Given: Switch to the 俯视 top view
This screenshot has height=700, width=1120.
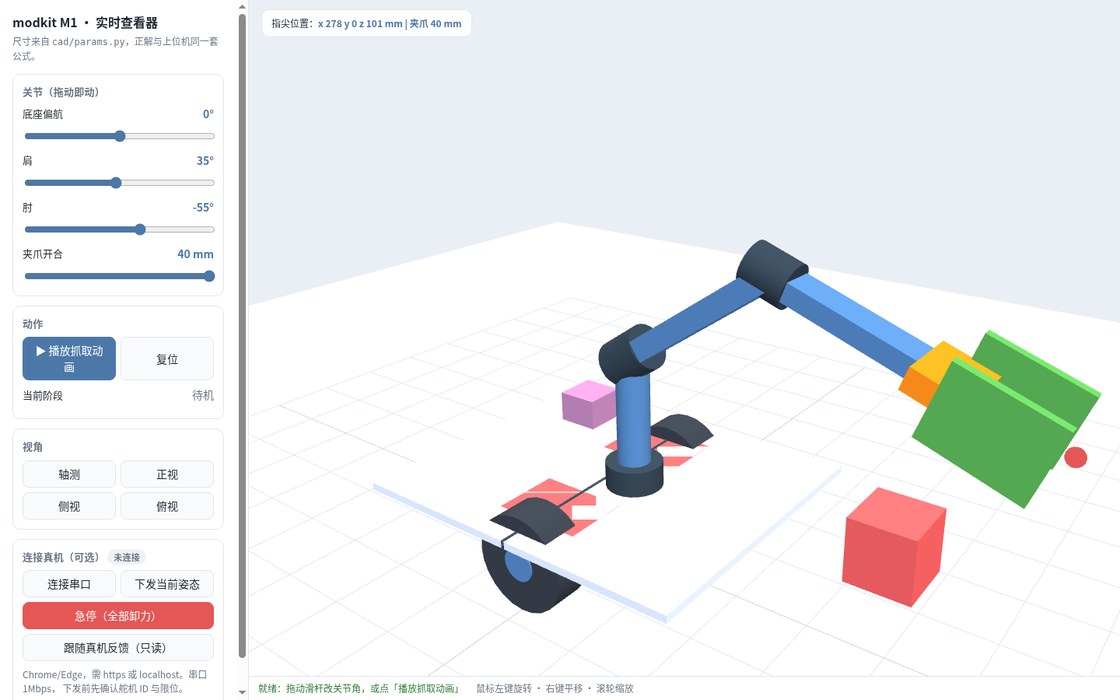Looking at the screenshot, I should click(x=167, y=506).
